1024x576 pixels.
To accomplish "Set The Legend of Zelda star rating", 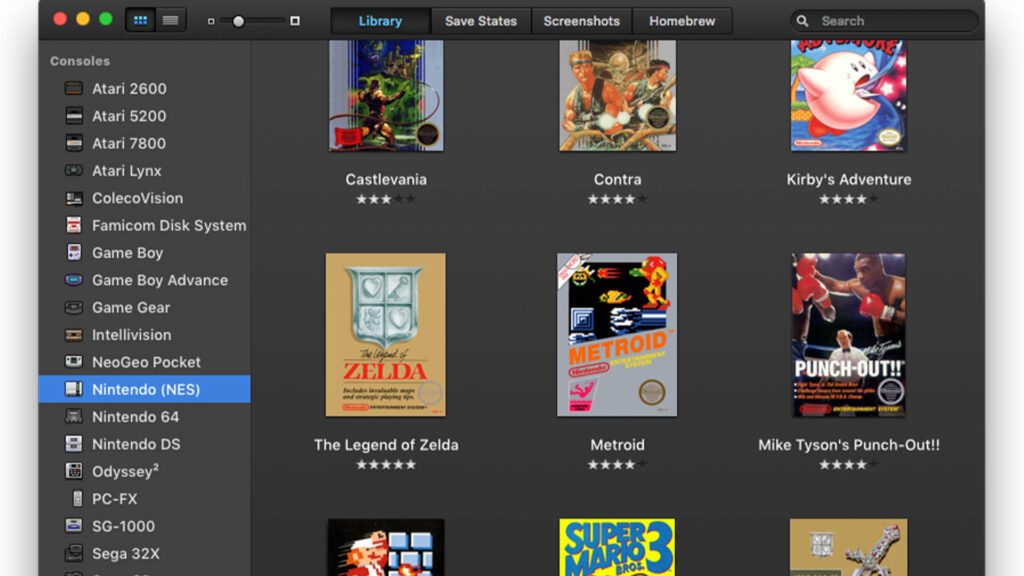I will point(386,465).
